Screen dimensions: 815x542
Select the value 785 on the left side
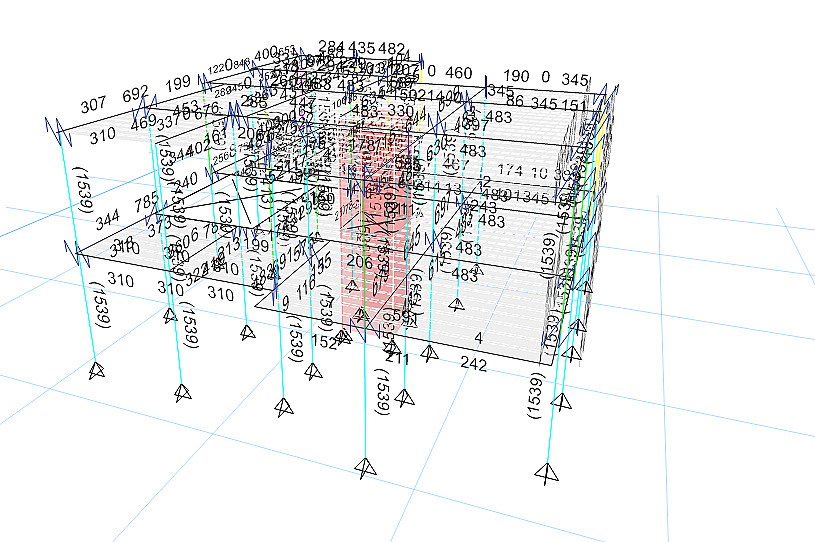(x=147, y=203)
